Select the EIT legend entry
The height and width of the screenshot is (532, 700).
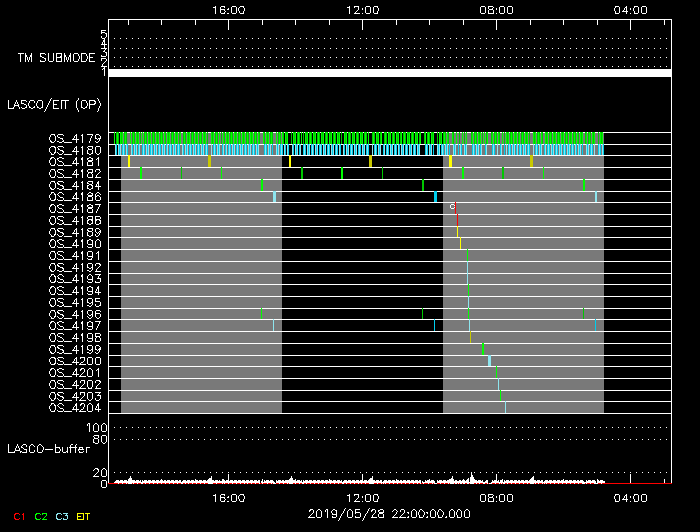point(84,516)
